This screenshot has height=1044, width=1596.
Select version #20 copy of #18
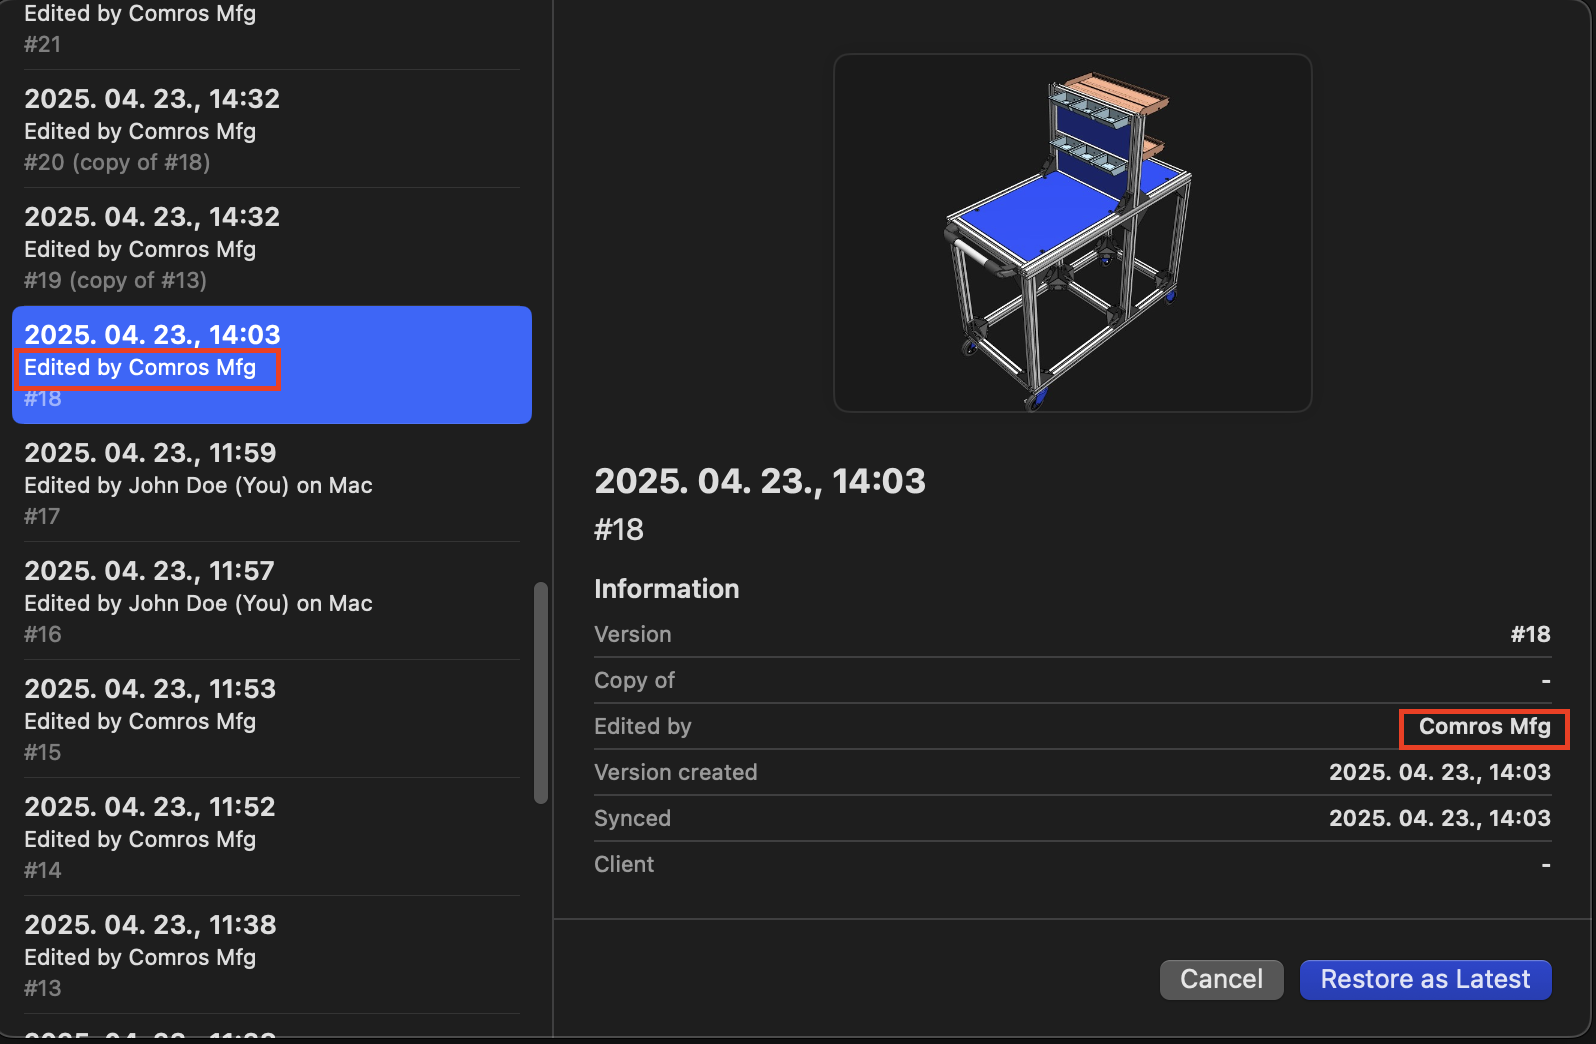[x=272, y=129]
